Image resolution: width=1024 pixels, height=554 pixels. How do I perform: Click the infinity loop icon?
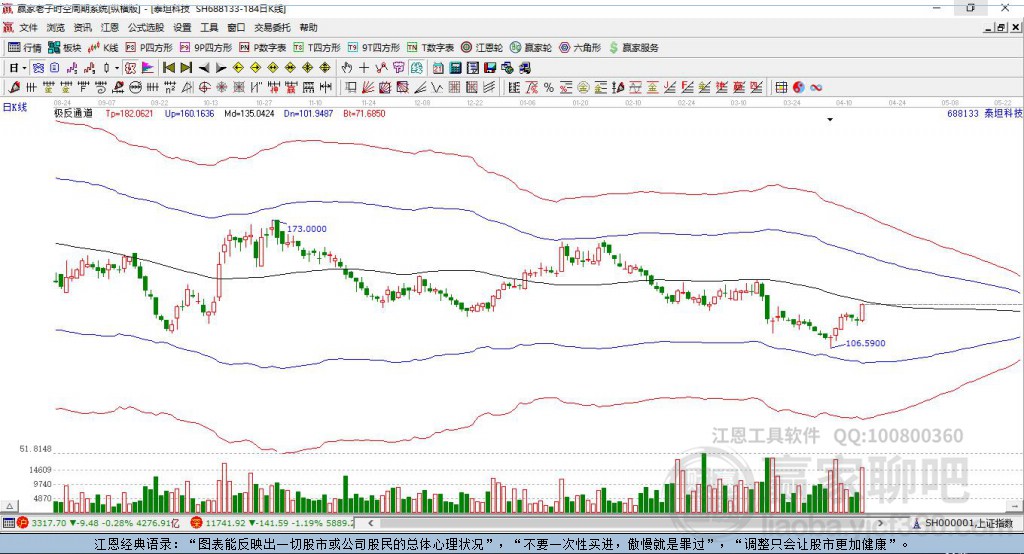(816, 87)
